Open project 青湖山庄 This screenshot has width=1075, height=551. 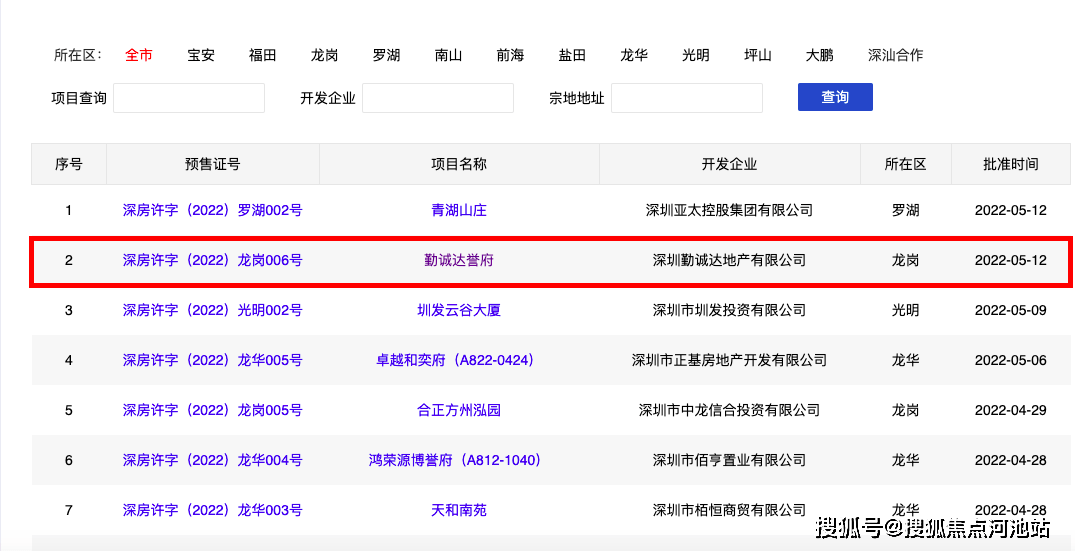tap(459, 210)
